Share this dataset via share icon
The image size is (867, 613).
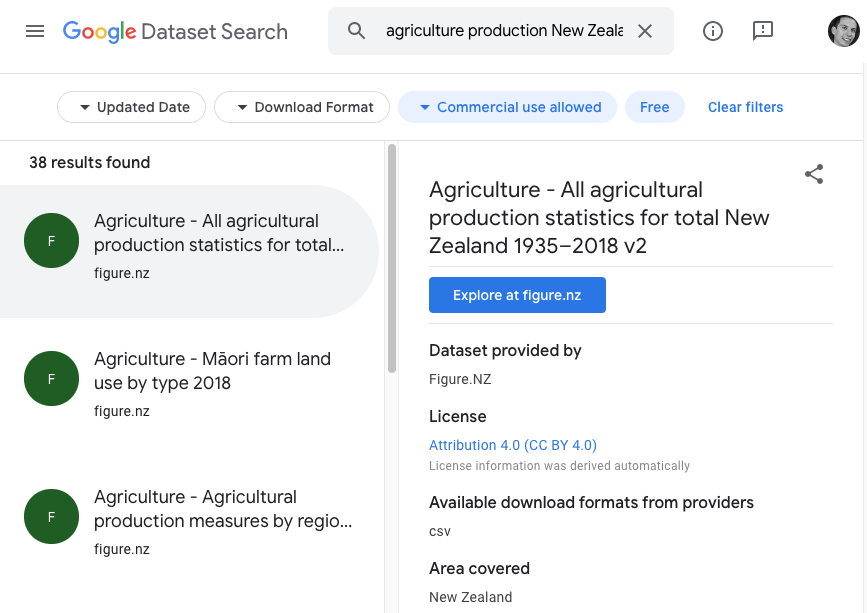pyautogui.click(x=814, y=175)
